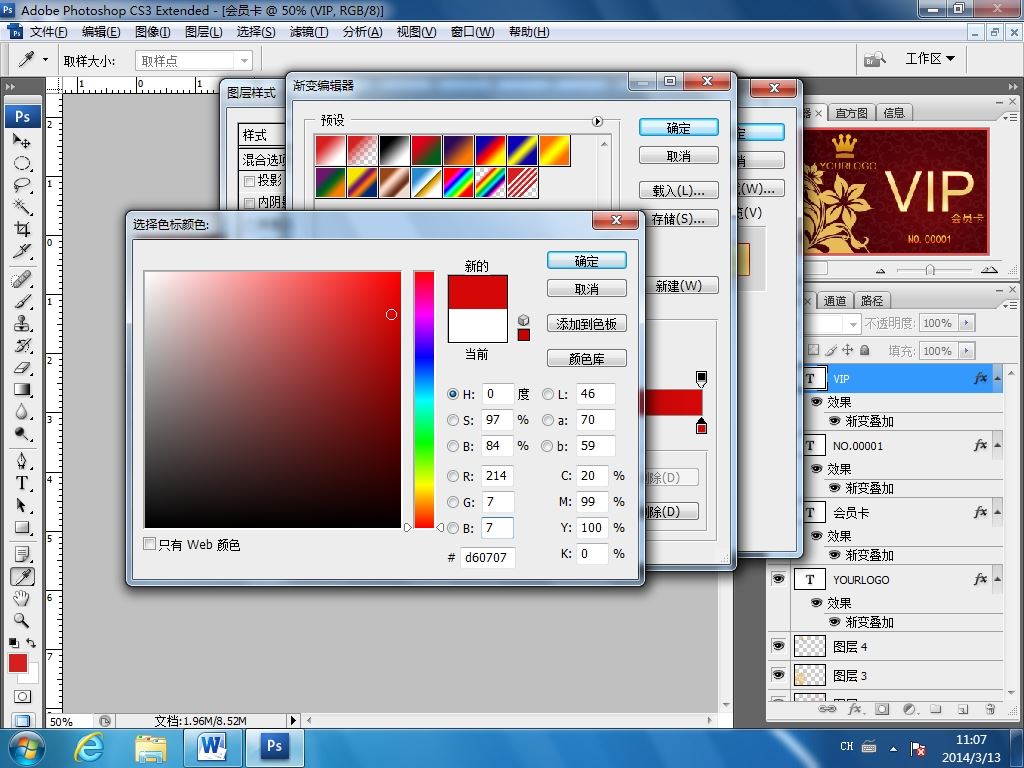Select the Horizontal Type tool
Screen dimensions: 1024x768
pos(22,483)
